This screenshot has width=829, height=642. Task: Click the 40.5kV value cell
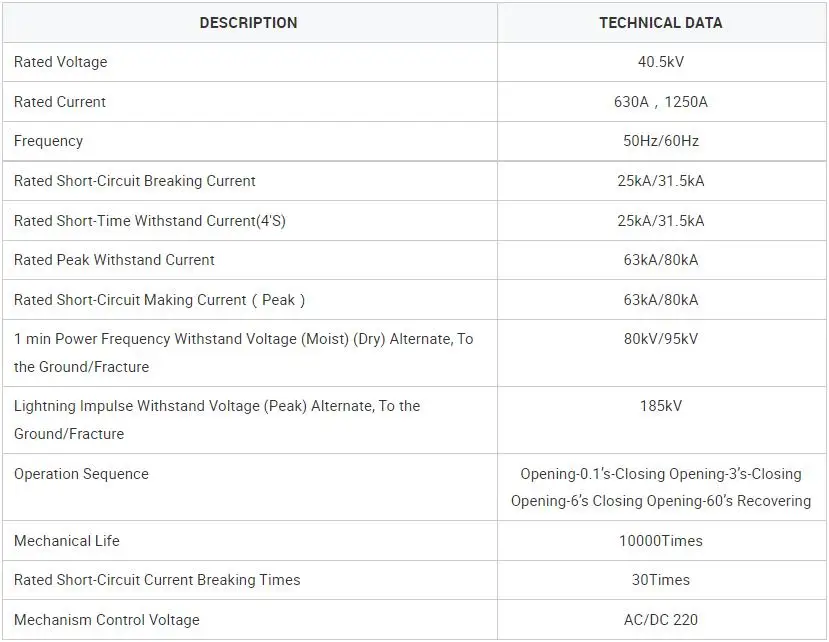pos(660,62)
